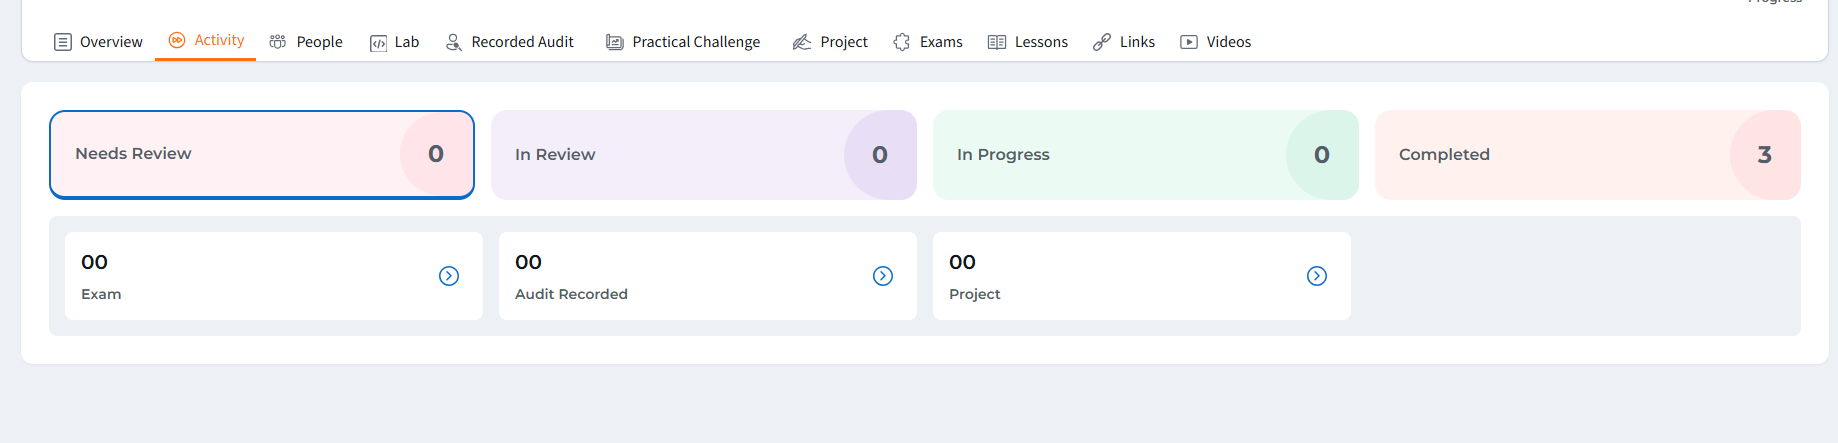Switch to the Lessons tab
Viewport: 1838px width, 443px height.
coord(1040,42)
